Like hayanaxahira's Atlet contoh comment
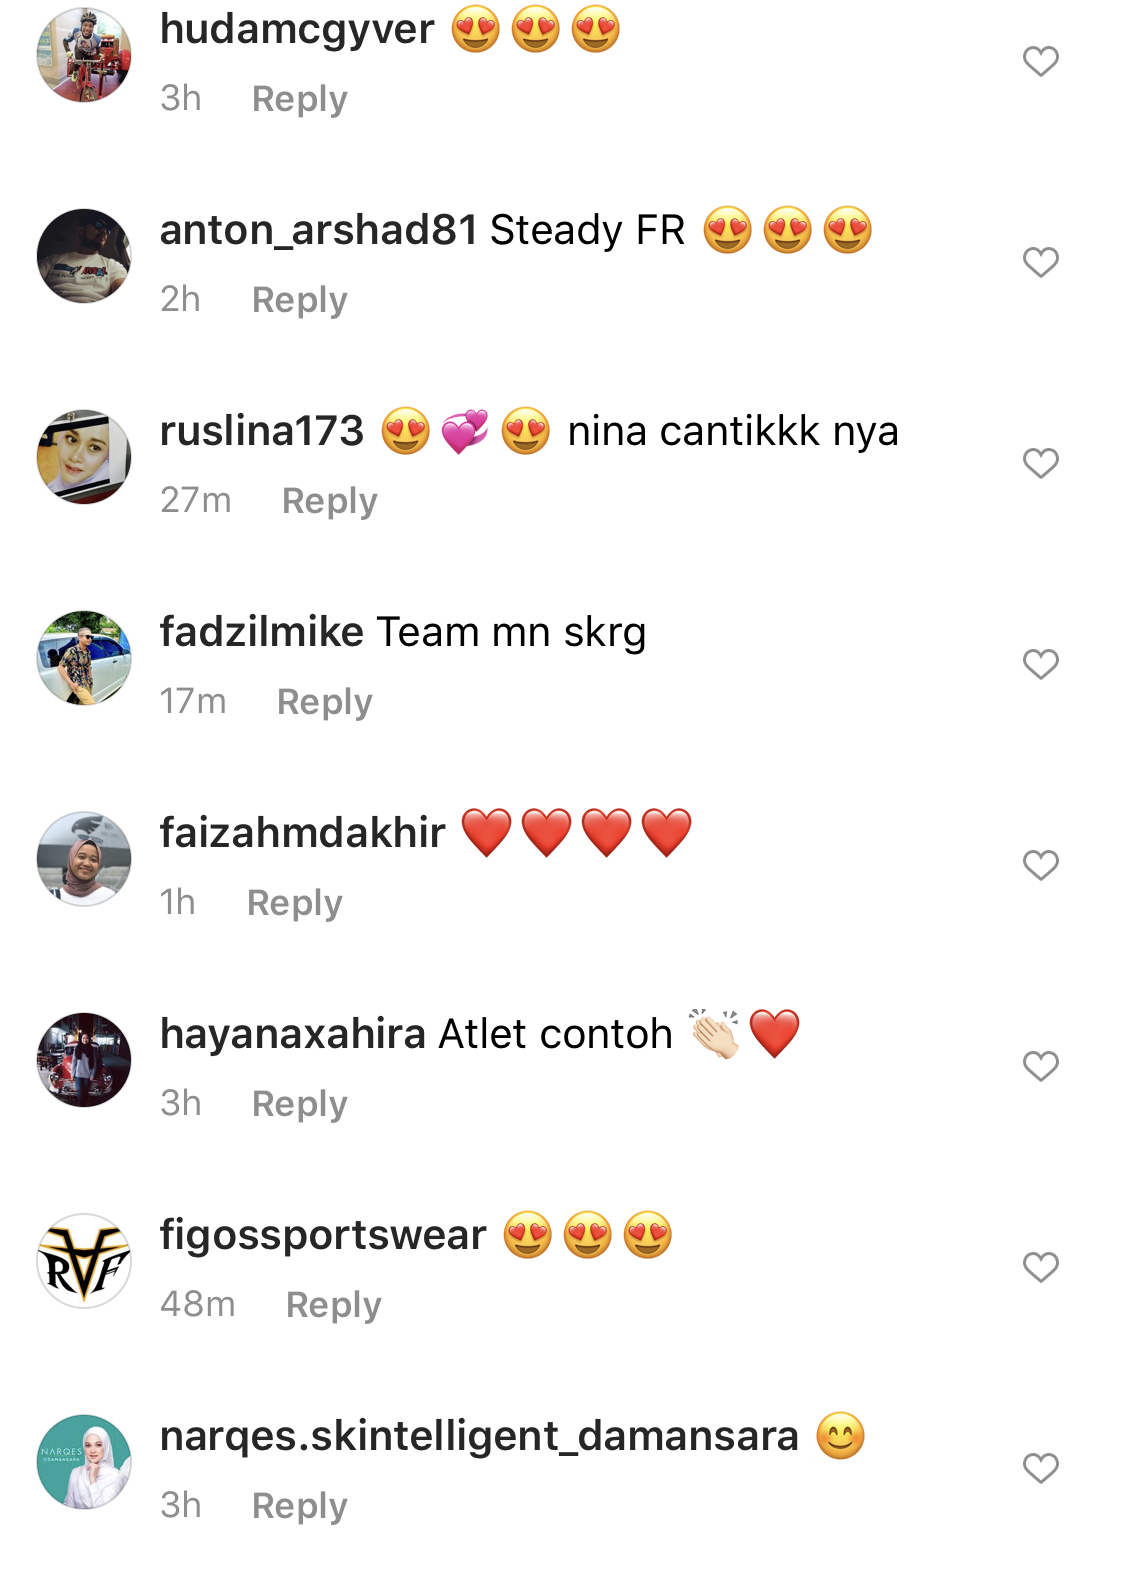This screenshot has height=1572, width=1125. 1041,1066
